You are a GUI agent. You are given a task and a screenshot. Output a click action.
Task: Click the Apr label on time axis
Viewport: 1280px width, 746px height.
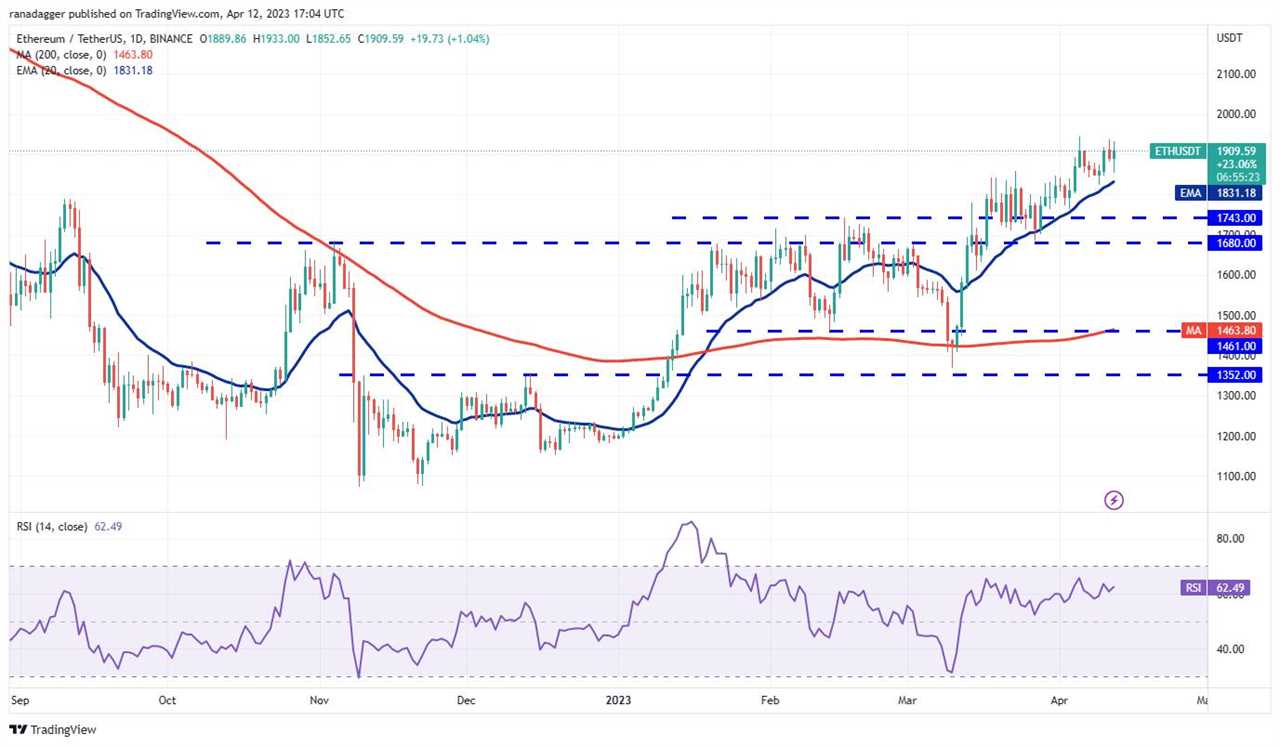coord(1058,701)
